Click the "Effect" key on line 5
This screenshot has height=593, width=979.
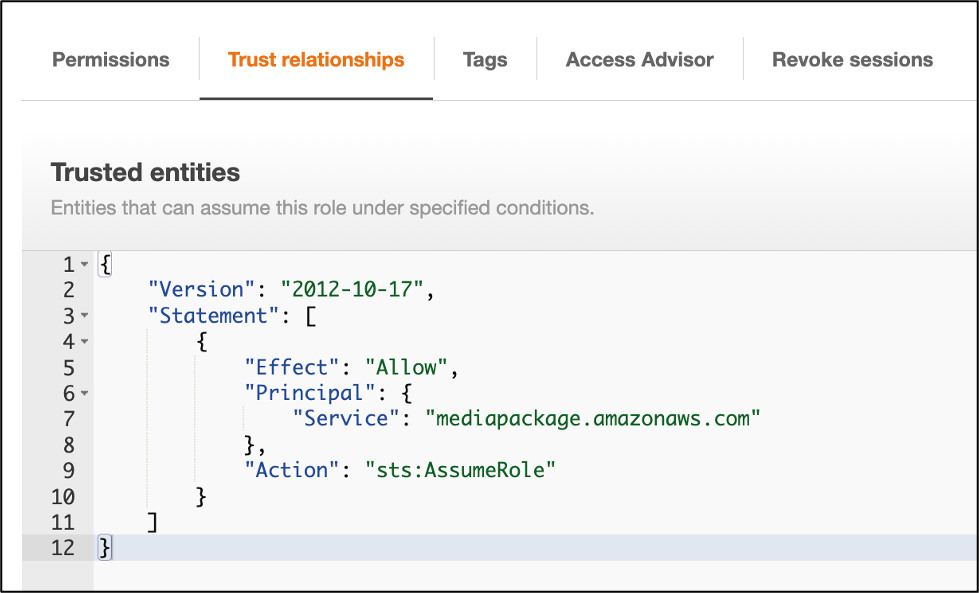click(292, 368)
